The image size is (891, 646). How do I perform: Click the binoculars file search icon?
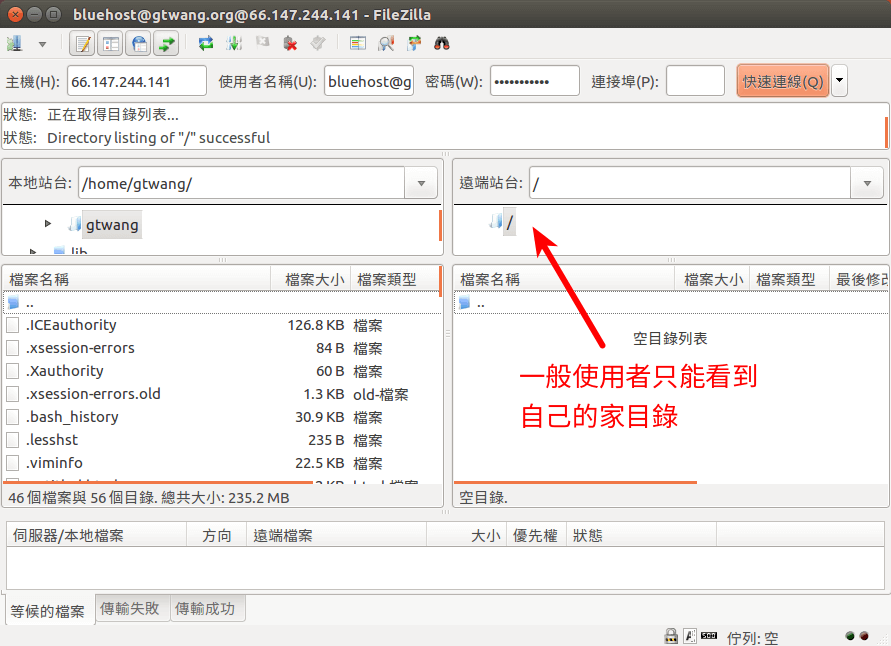(x=442, y=44)
